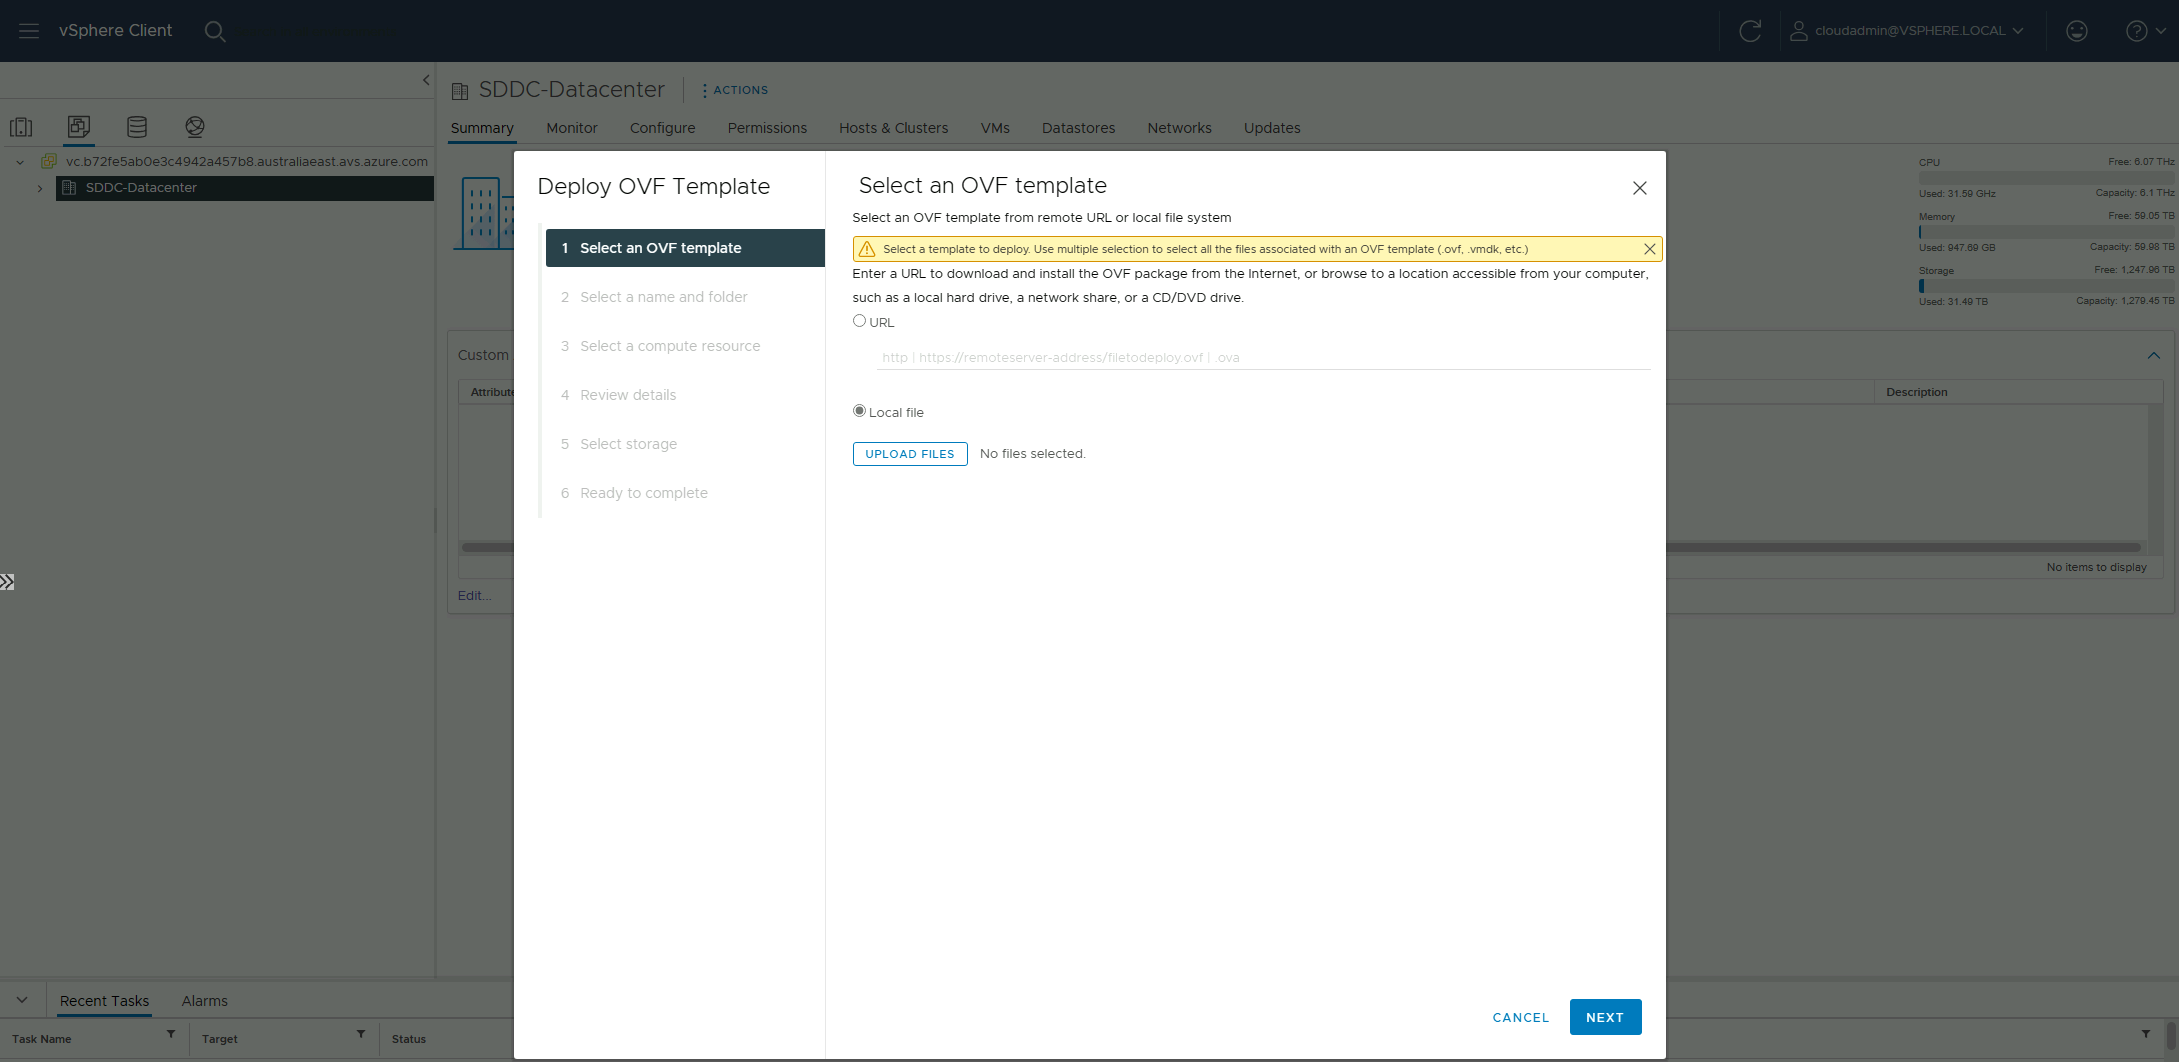This screenshot has height=1062, width=2179.
Task: Open the Datastores tab
Action: click(1078, 128)
